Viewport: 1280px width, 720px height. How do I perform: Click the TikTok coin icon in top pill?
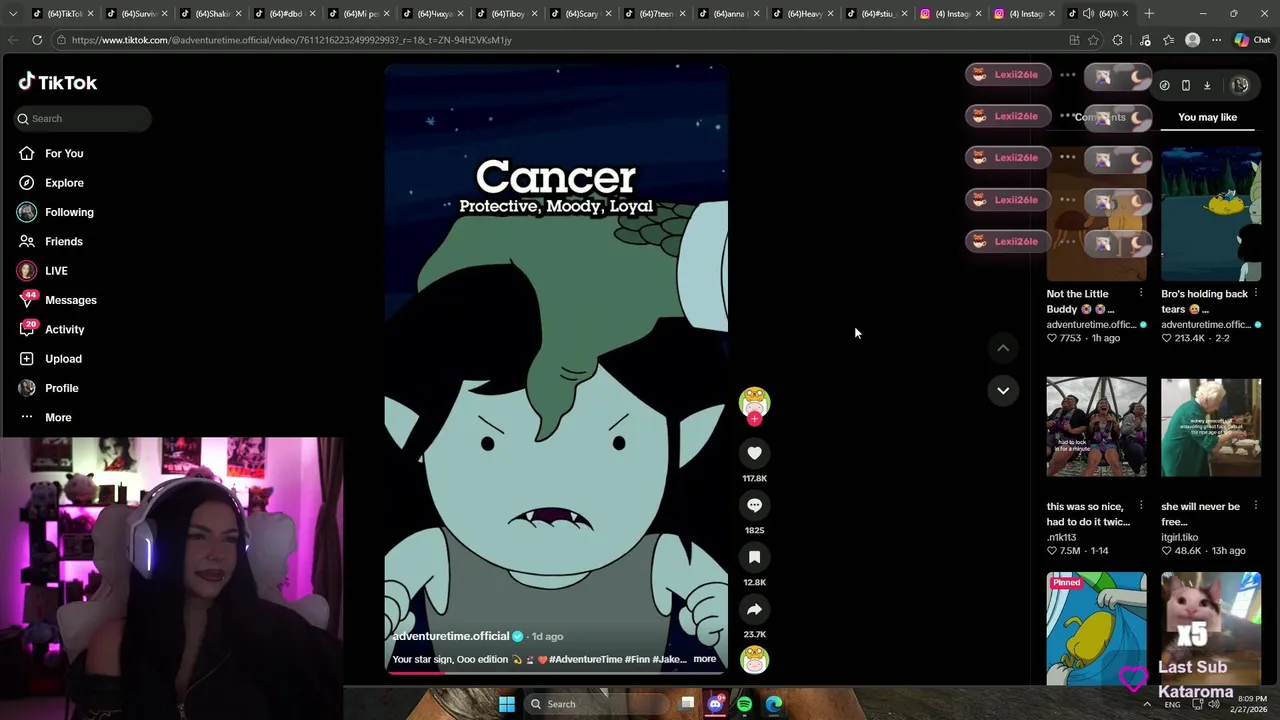pyautogui.click(x=1164, y=85)
